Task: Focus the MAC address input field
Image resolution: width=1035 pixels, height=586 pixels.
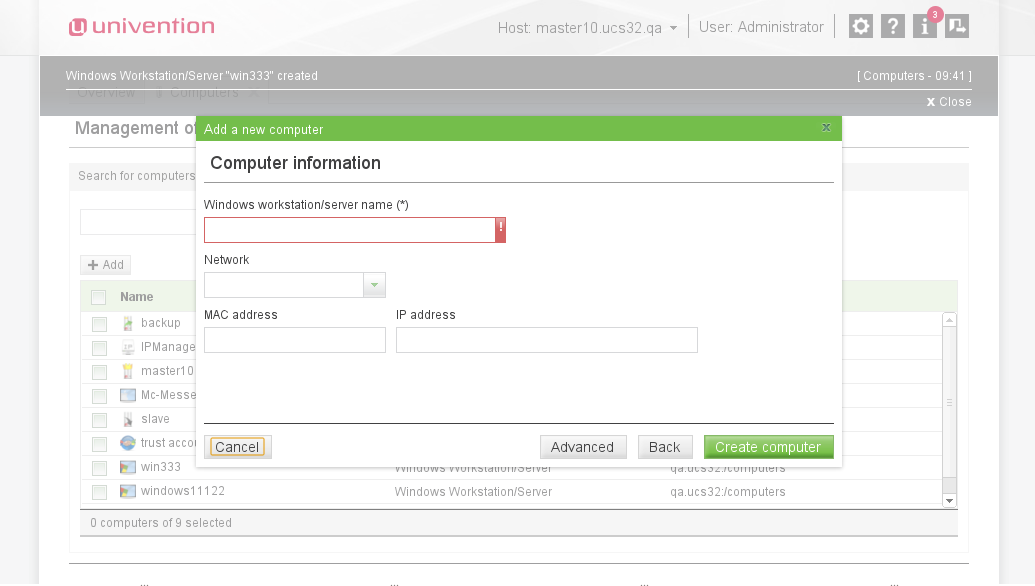Action: pyautogui.click(x=294, y=340)
